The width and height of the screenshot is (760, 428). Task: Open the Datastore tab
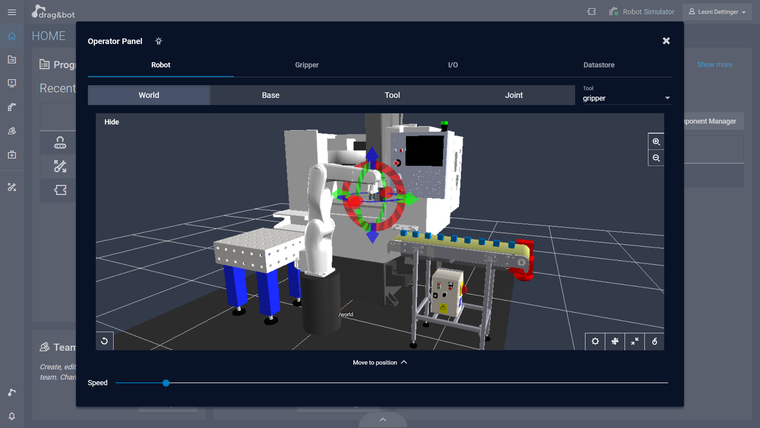click(599, 65)
